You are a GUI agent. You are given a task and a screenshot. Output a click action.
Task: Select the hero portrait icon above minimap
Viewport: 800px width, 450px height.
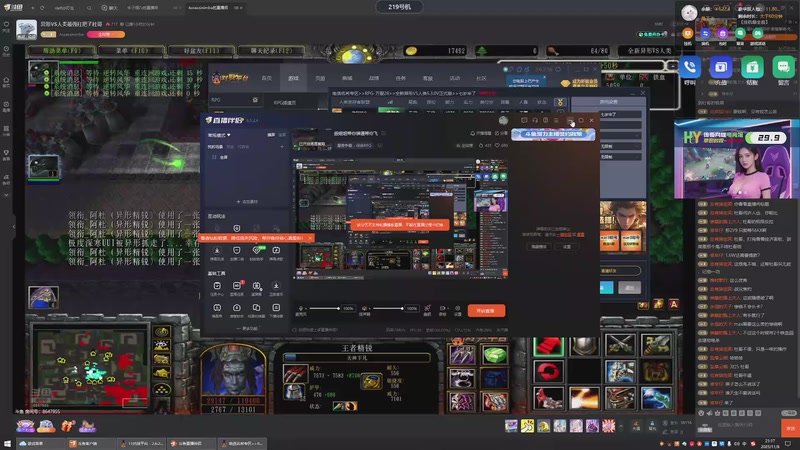click(x=43, y=297)
